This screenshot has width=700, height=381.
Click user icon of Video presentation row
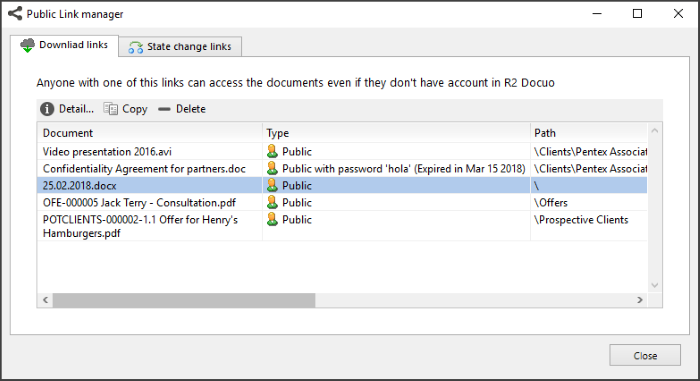click(272, 151)
